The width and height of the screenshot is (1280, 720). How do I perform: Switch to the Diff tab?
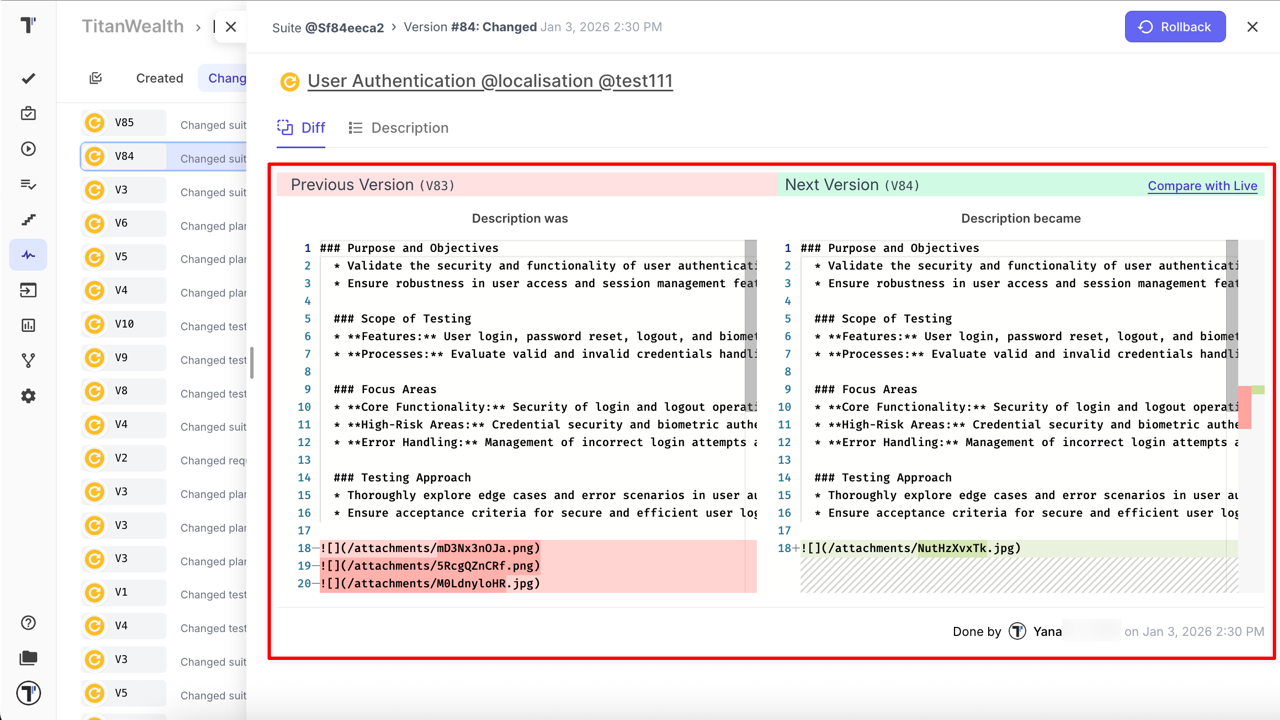(301, 128)
